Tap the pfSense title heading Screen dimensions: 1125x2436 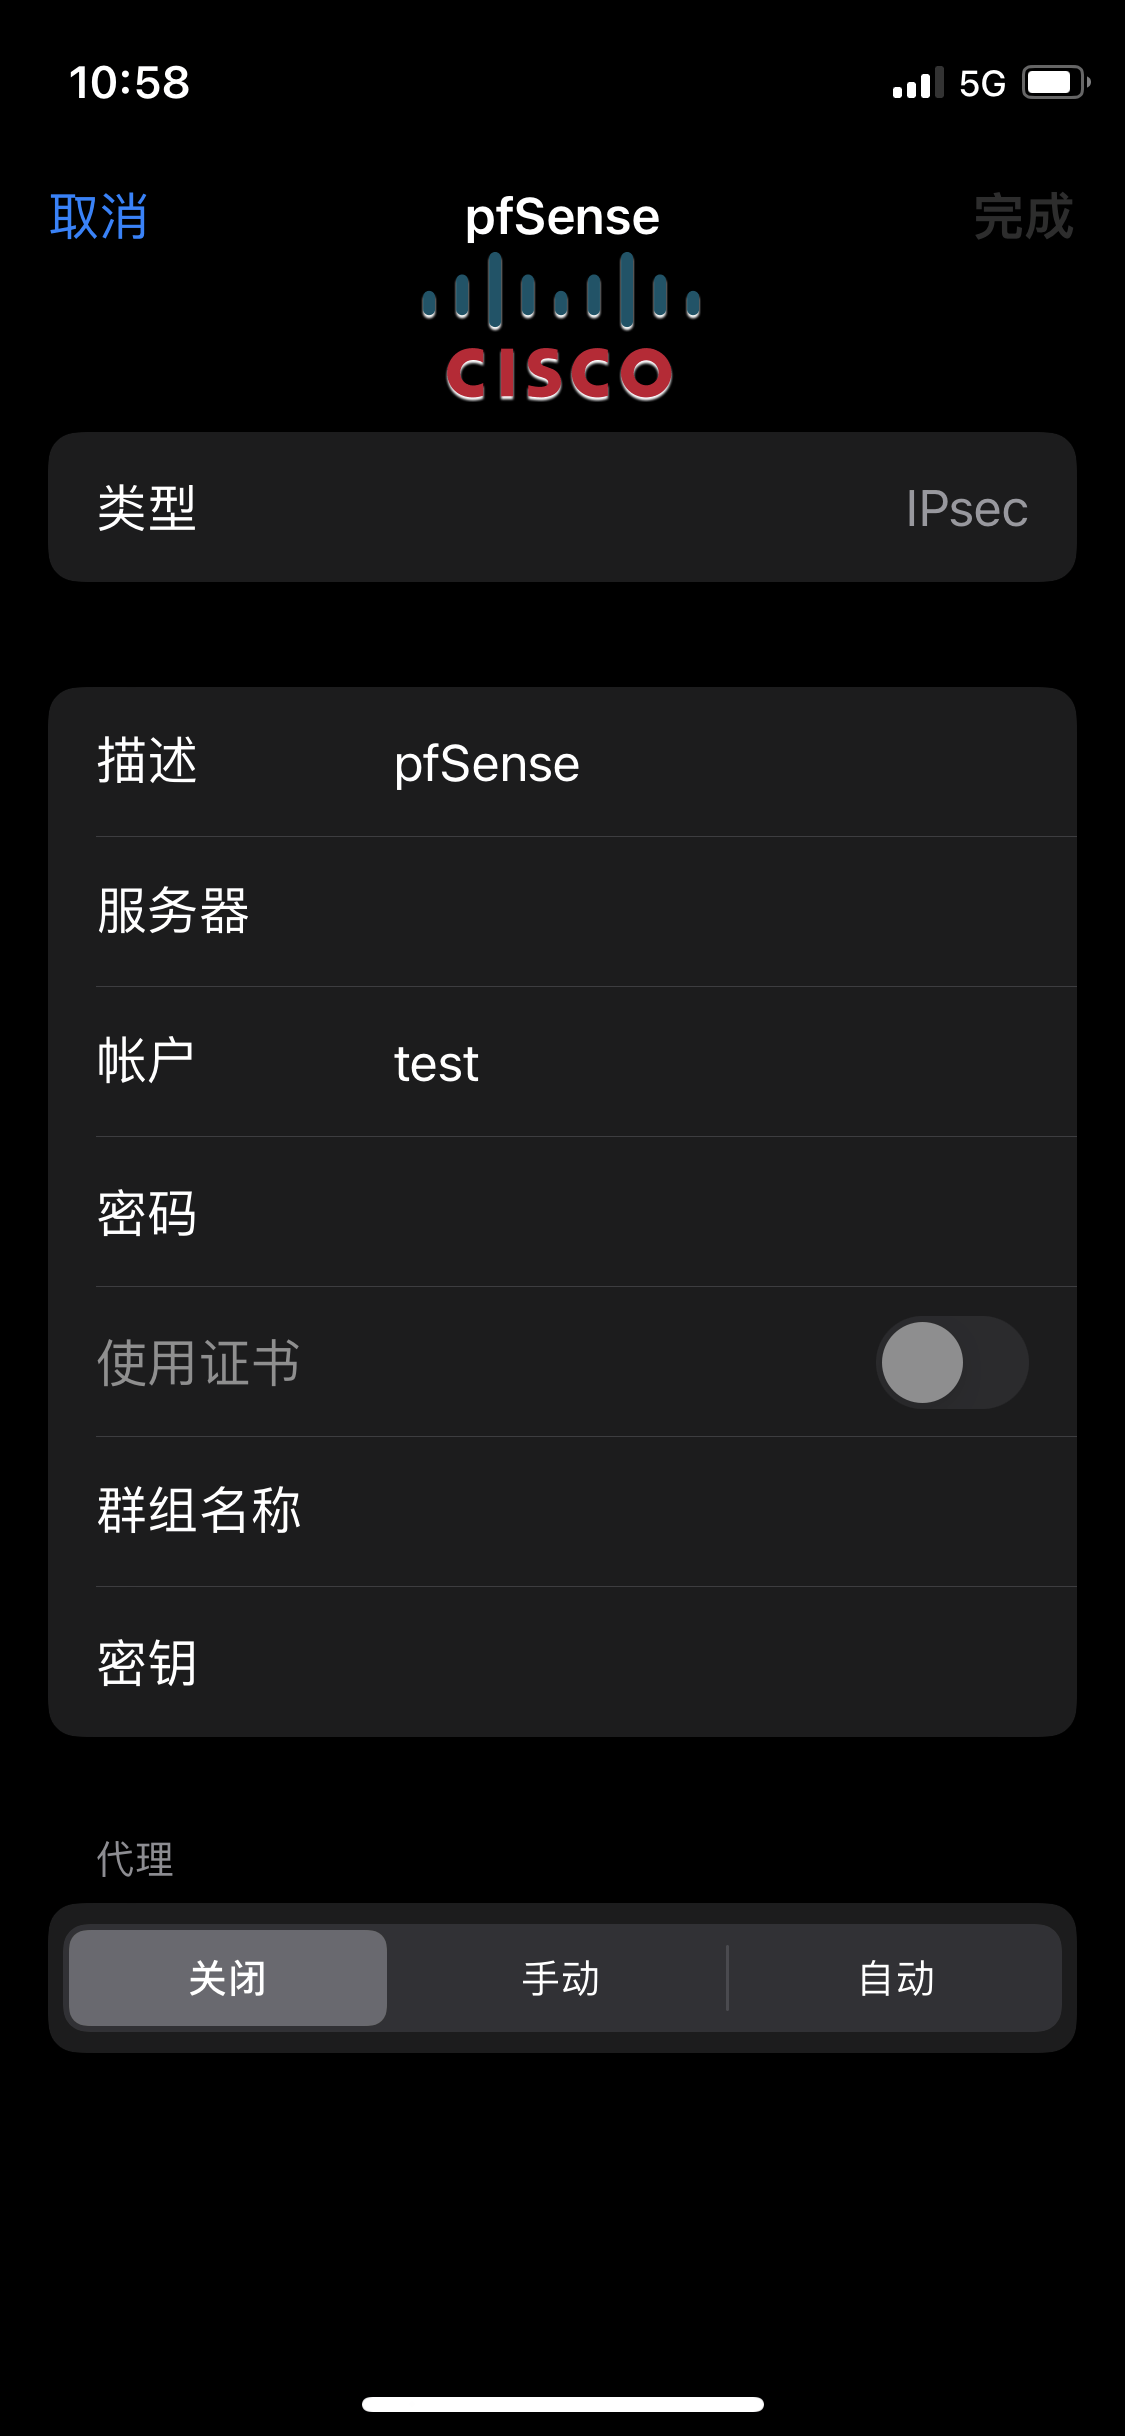(562, 216)
